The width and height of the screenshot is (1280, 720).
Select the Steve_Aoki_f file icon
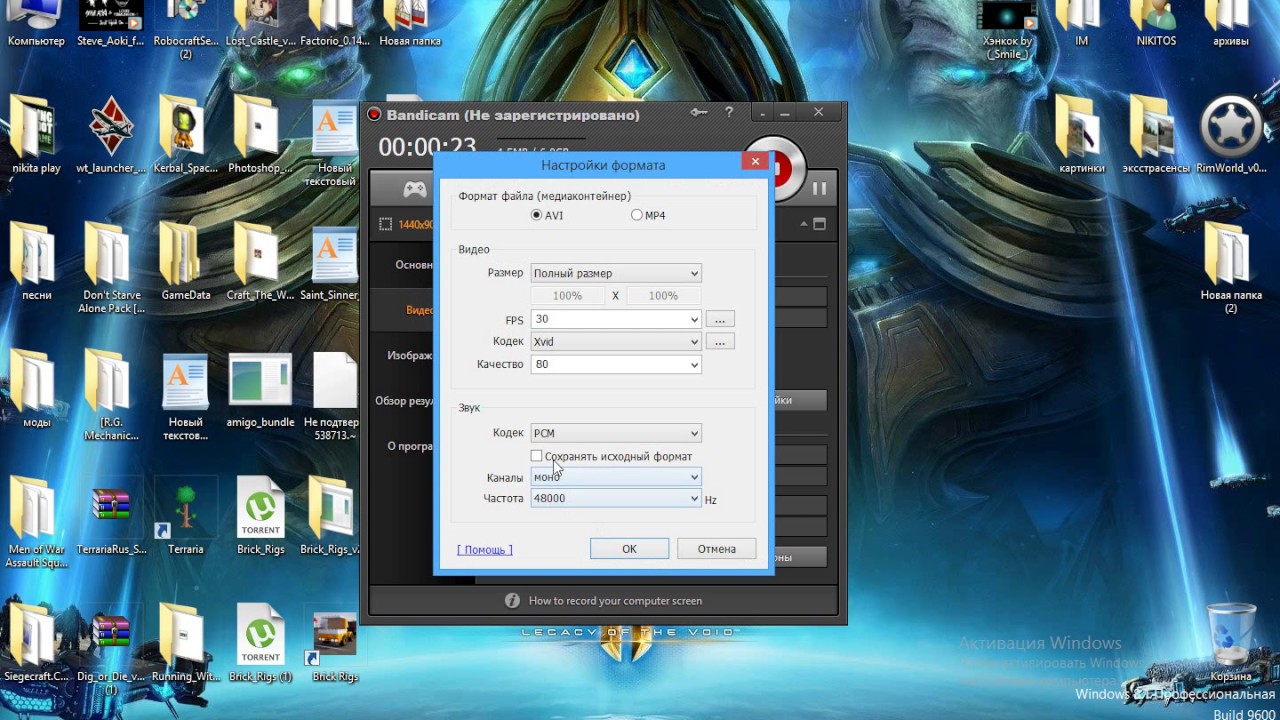[x=111, y=24]
